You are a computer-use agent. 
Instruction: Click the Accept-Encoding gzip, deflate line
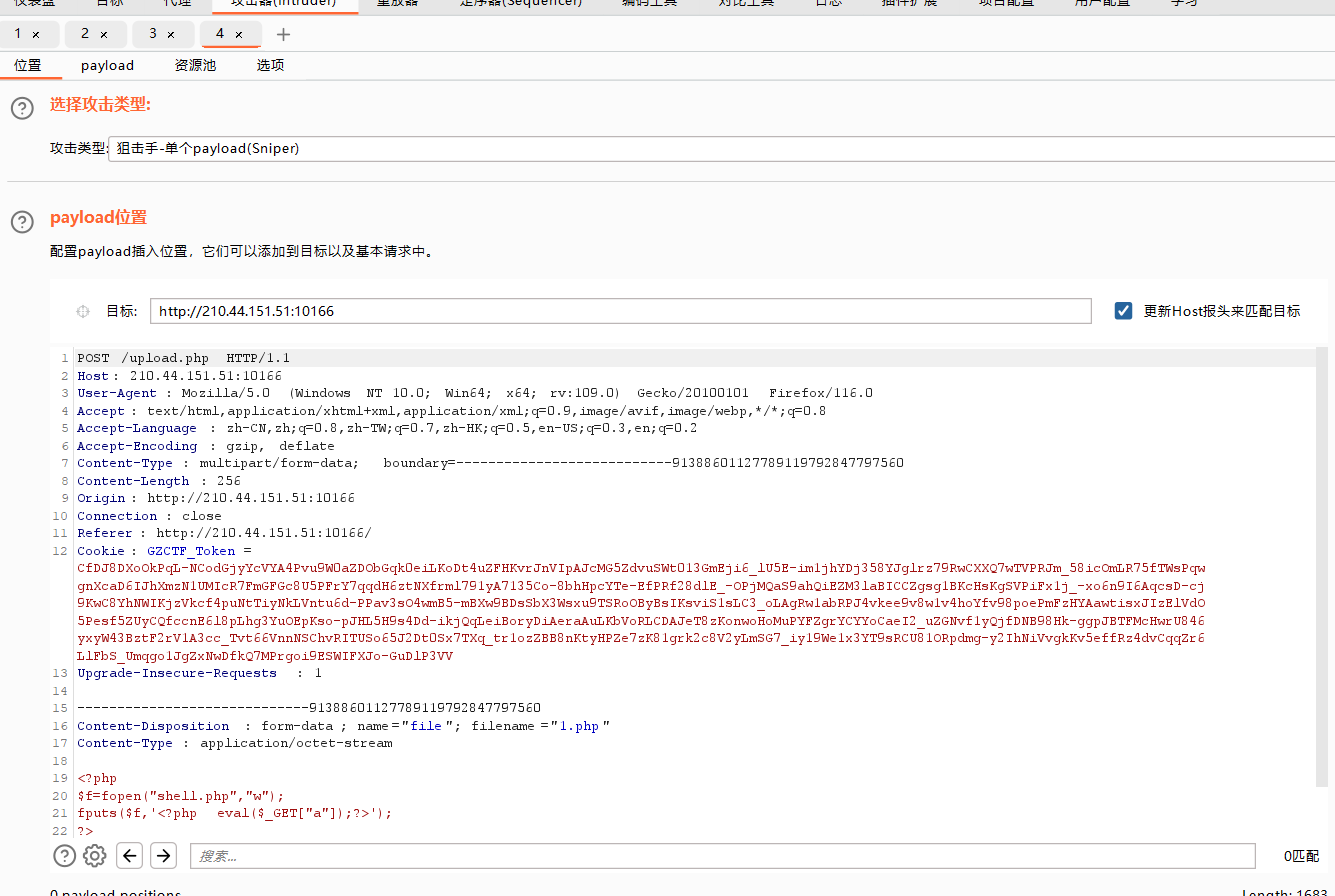(206, 446)
